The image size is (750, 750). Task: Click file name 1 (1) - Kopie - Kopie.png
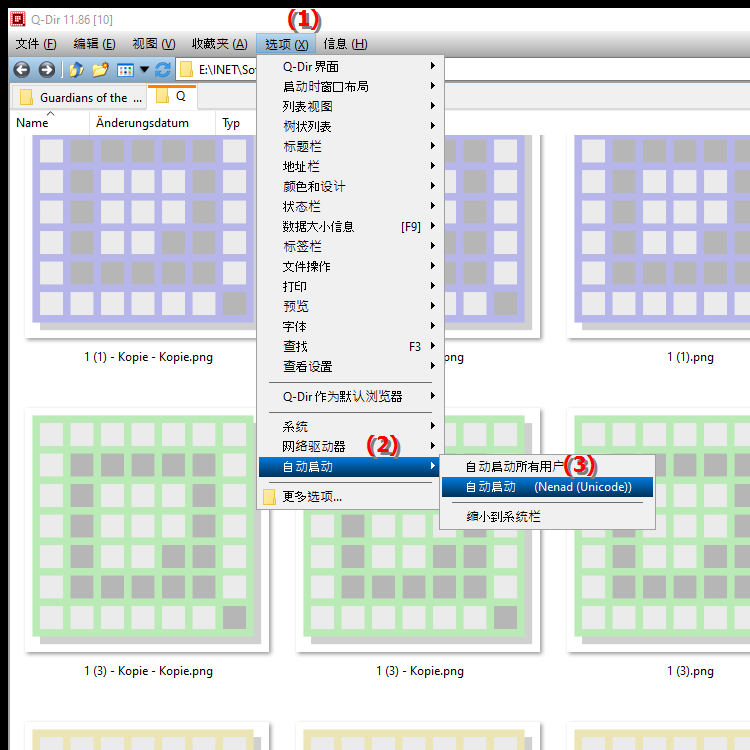pyautogui.click(x=148, y=357)
